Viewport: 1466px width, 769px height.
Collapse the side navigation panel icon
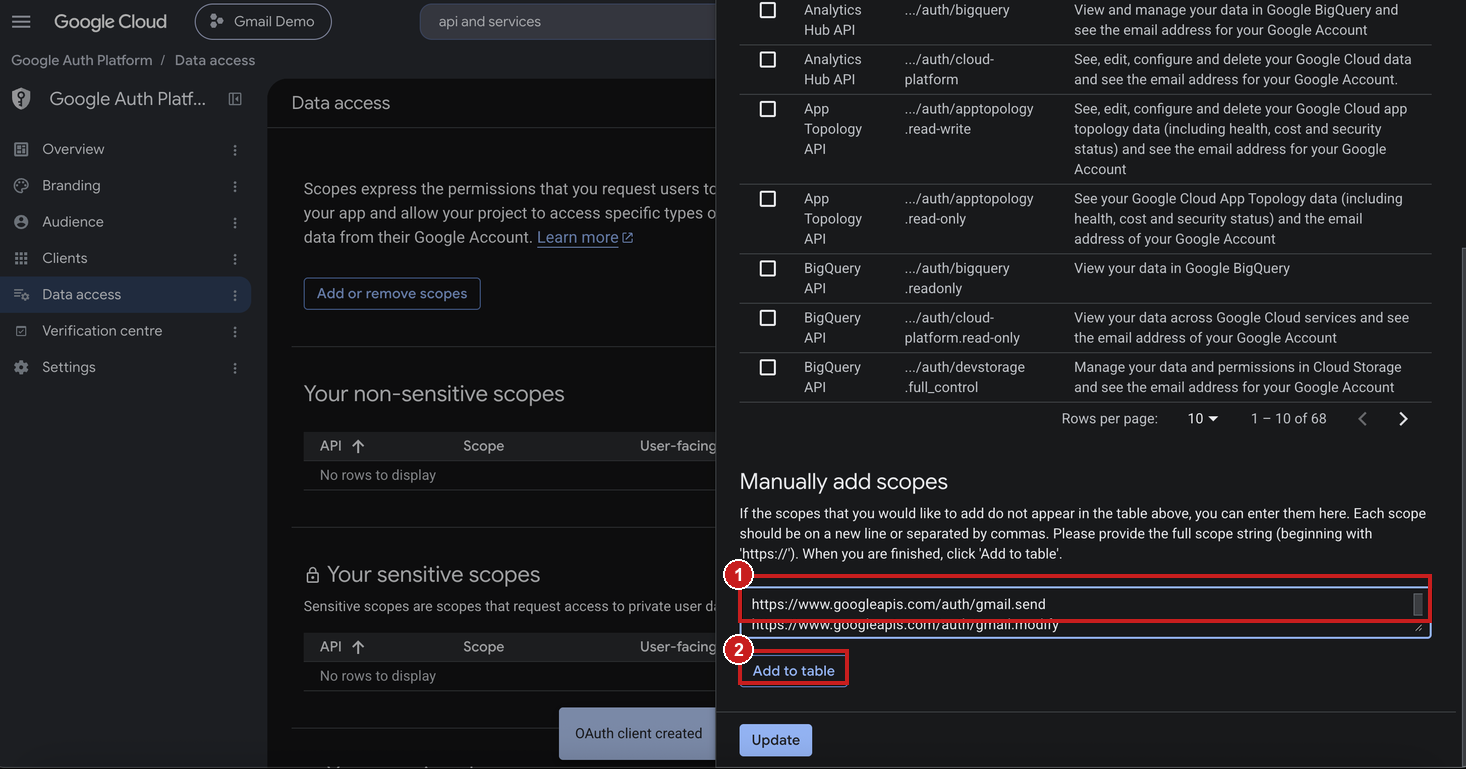click(235, 99)
